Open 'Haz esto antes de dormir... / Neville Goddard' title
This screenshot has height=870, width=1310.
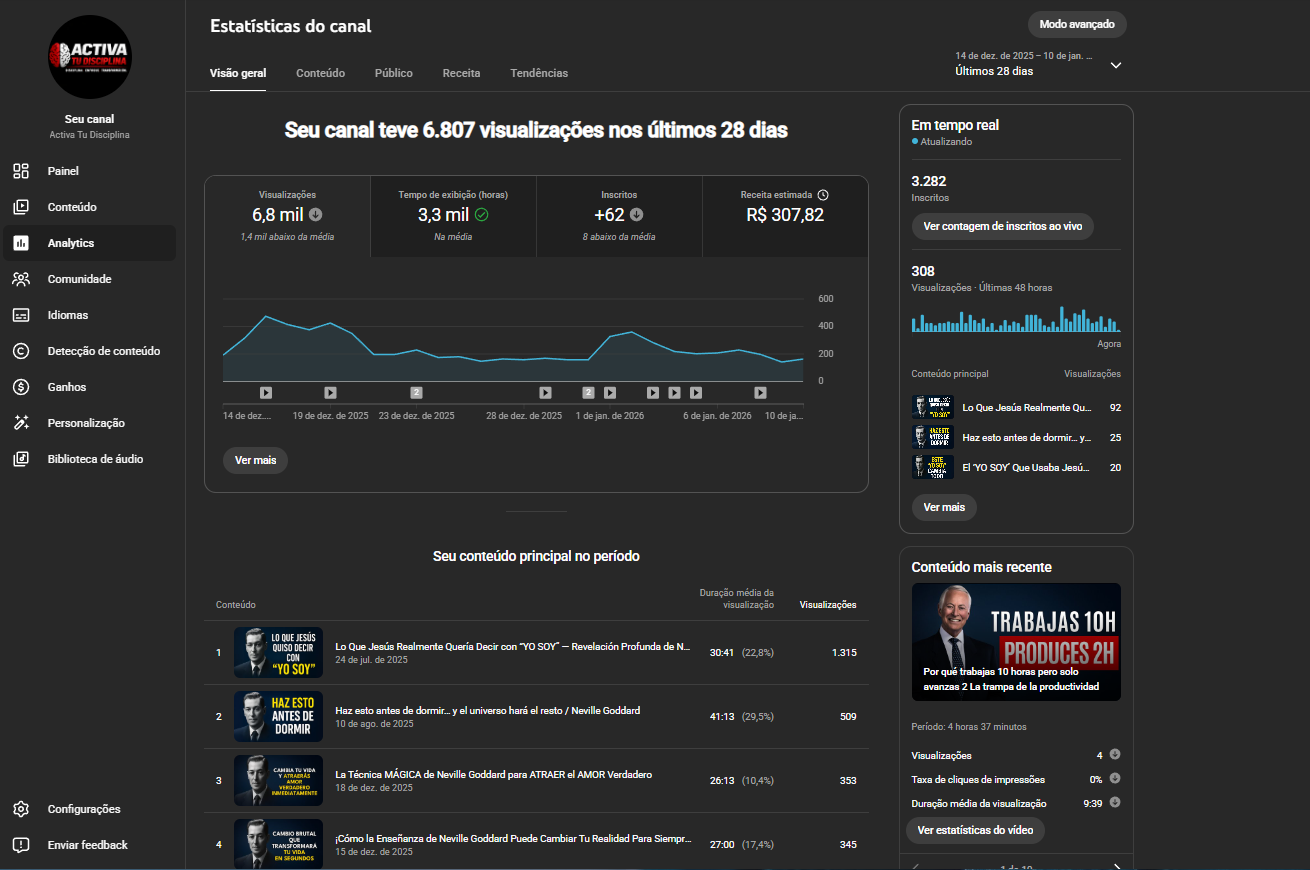coord(487,710)
